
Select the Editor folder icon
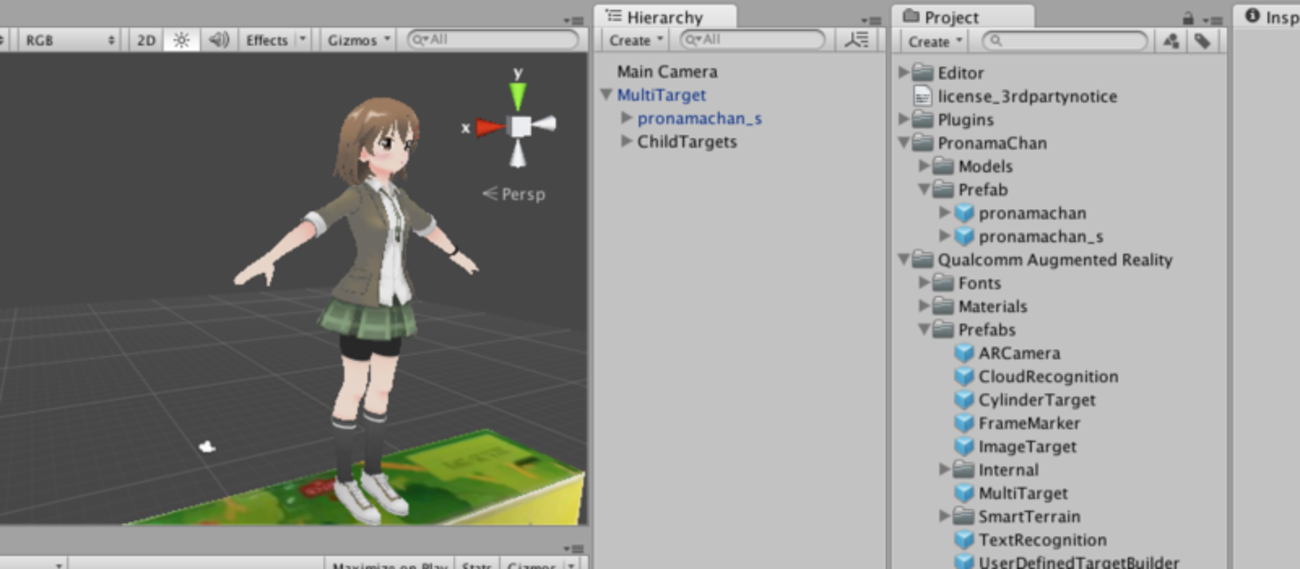923,72
